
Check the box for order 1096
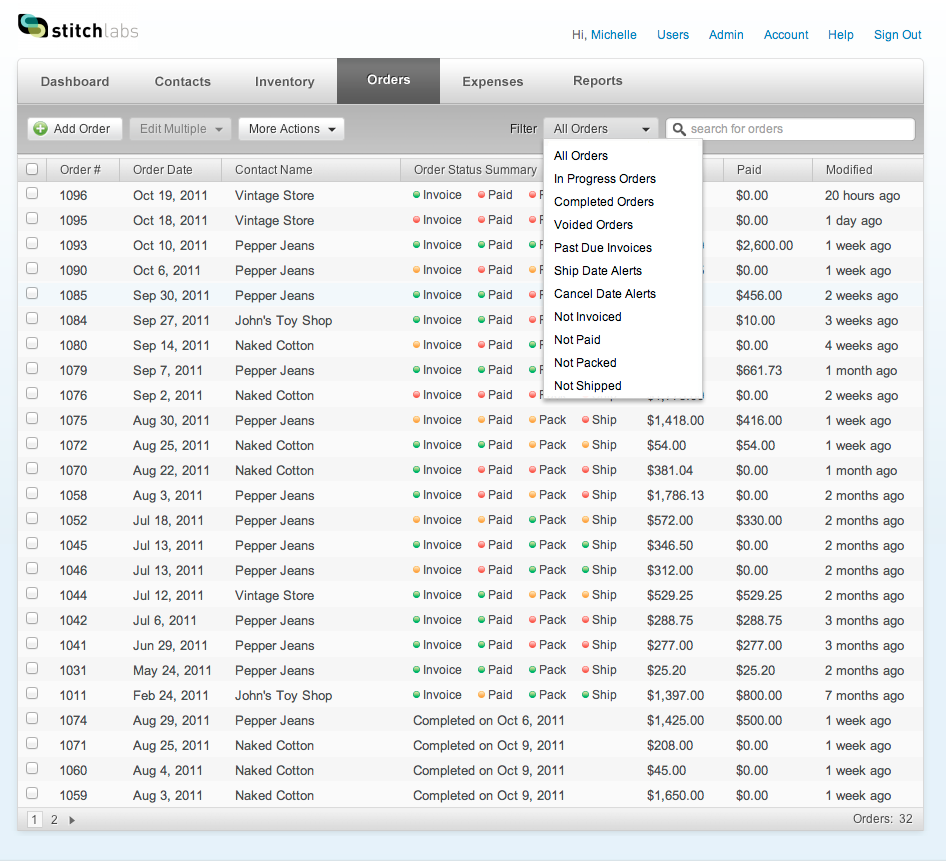tap(32, 193)
